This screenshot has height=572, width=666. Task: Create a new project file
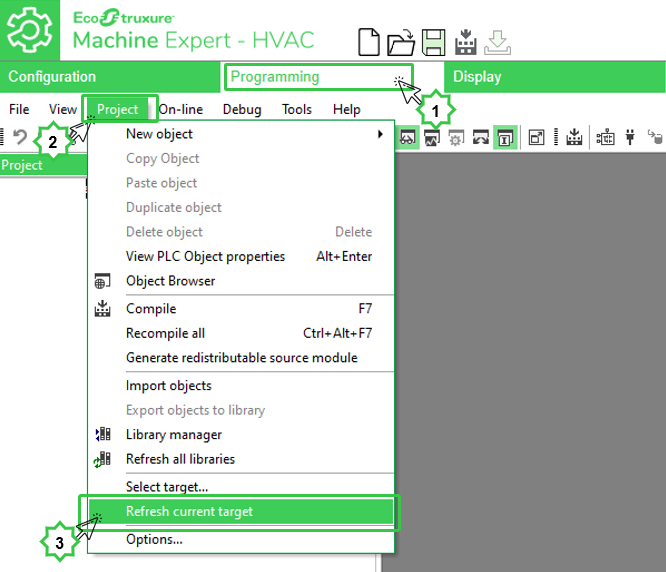tap(369, 42)
